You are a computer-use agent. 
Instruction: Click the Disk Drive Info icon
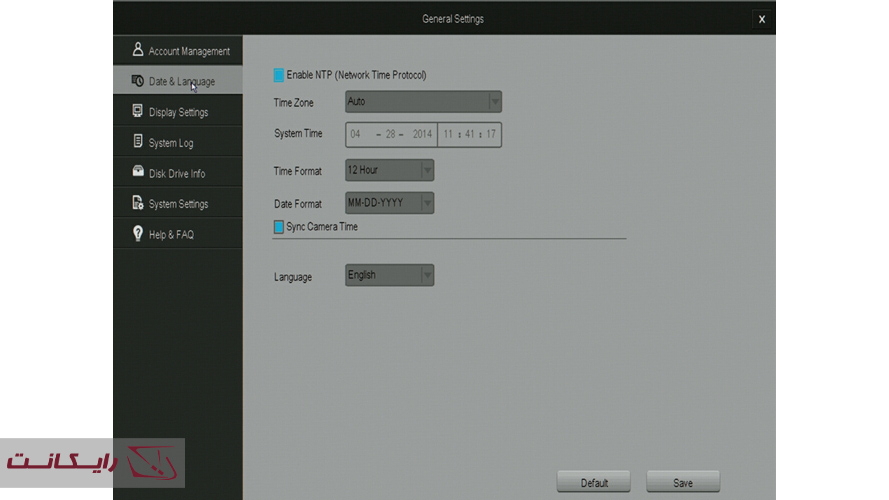click(138, 173)
